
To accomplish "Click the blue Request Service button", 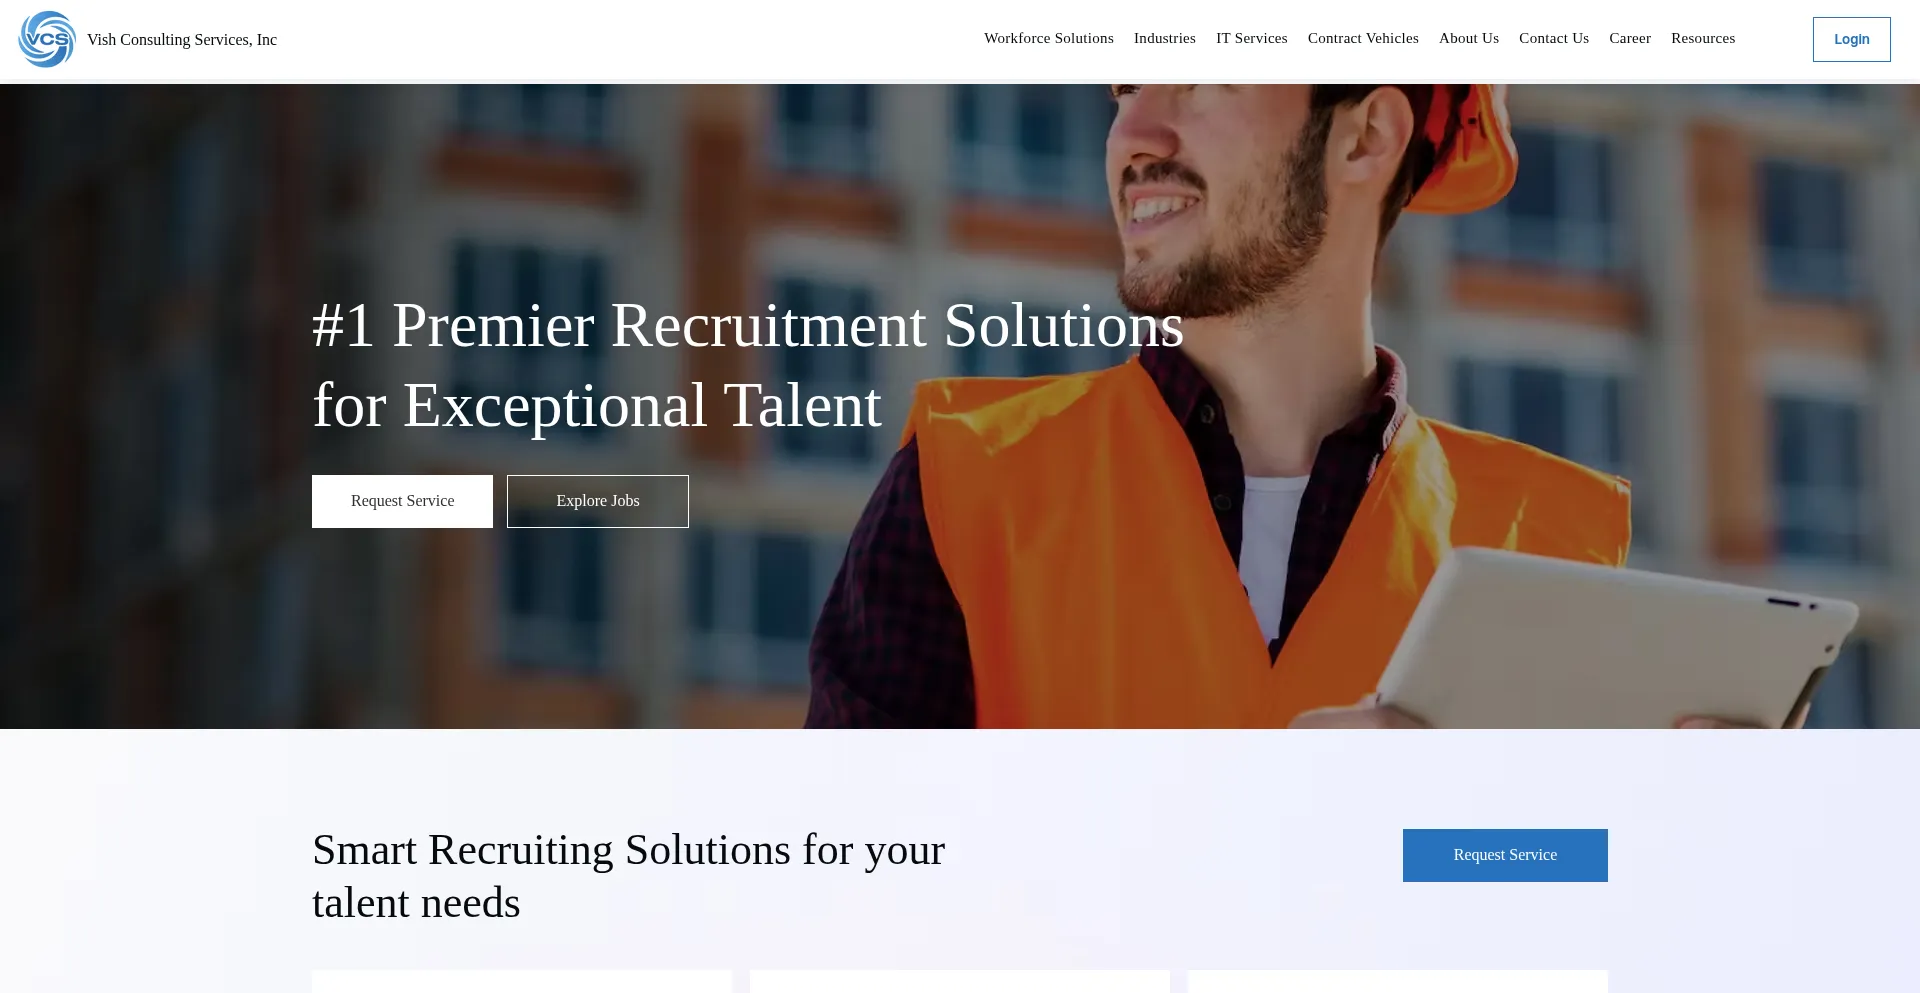I will (1505, 855).
